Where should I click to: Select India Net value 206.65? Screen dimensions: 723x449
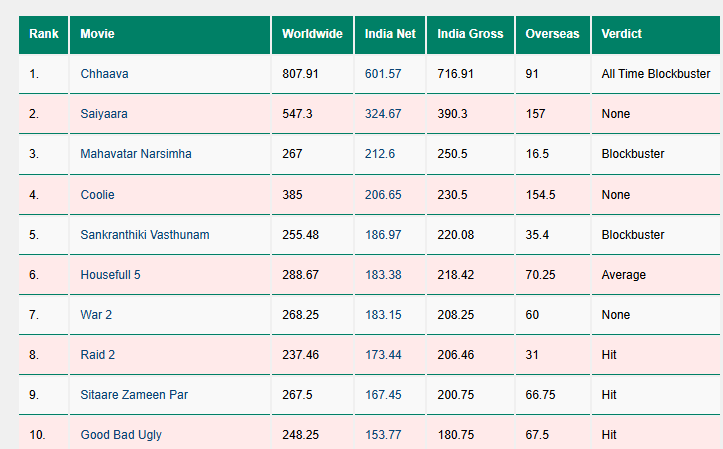tap(383, 195)
